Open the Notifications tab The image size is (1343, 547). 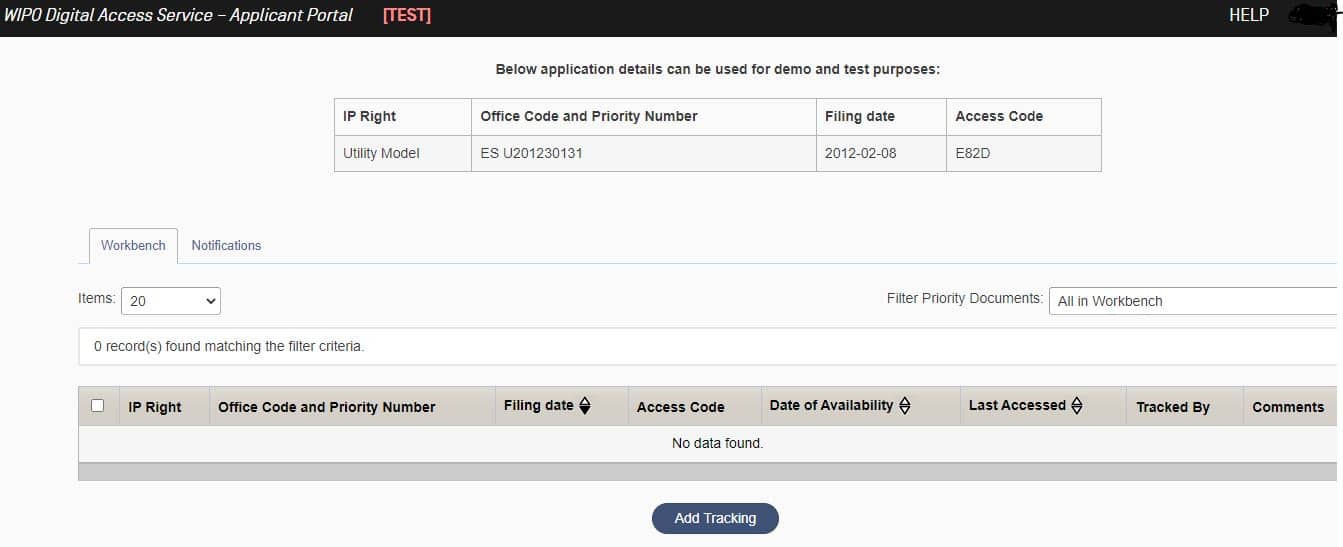tap(226, 246)
